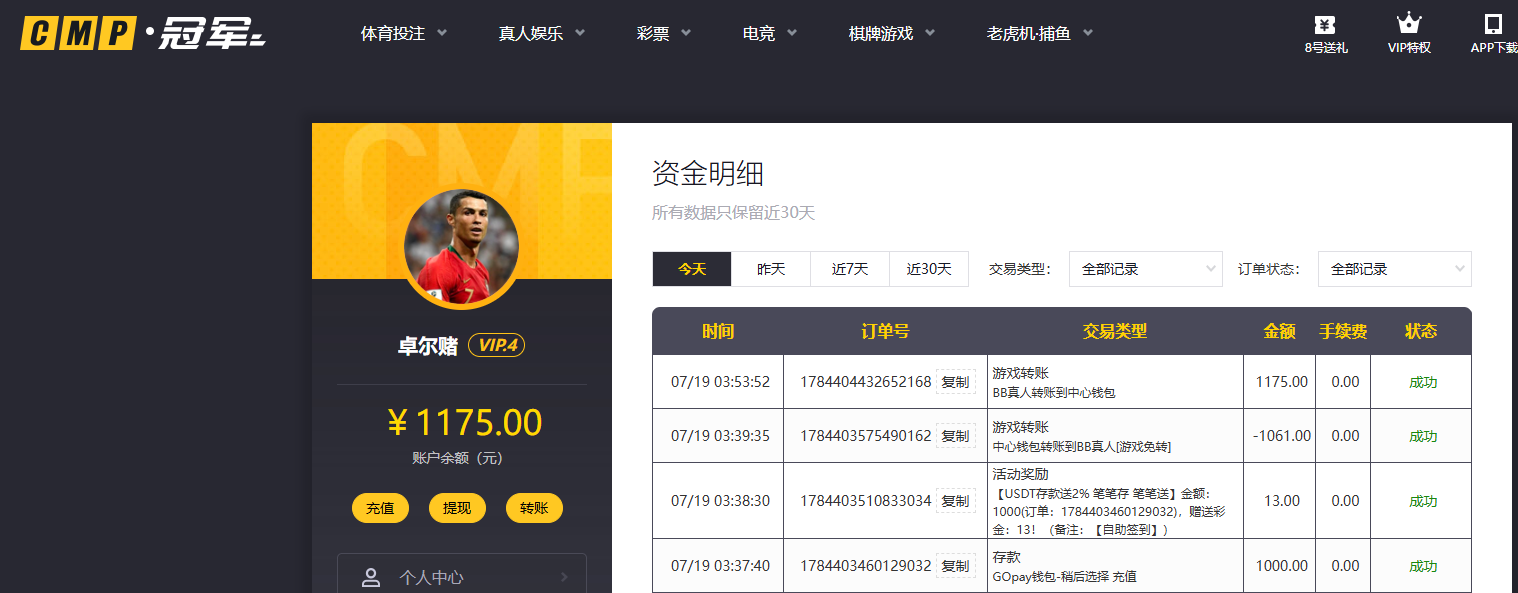Click the 金额 column header
The image size is (1518, 593).
(x=1280, y=331)
